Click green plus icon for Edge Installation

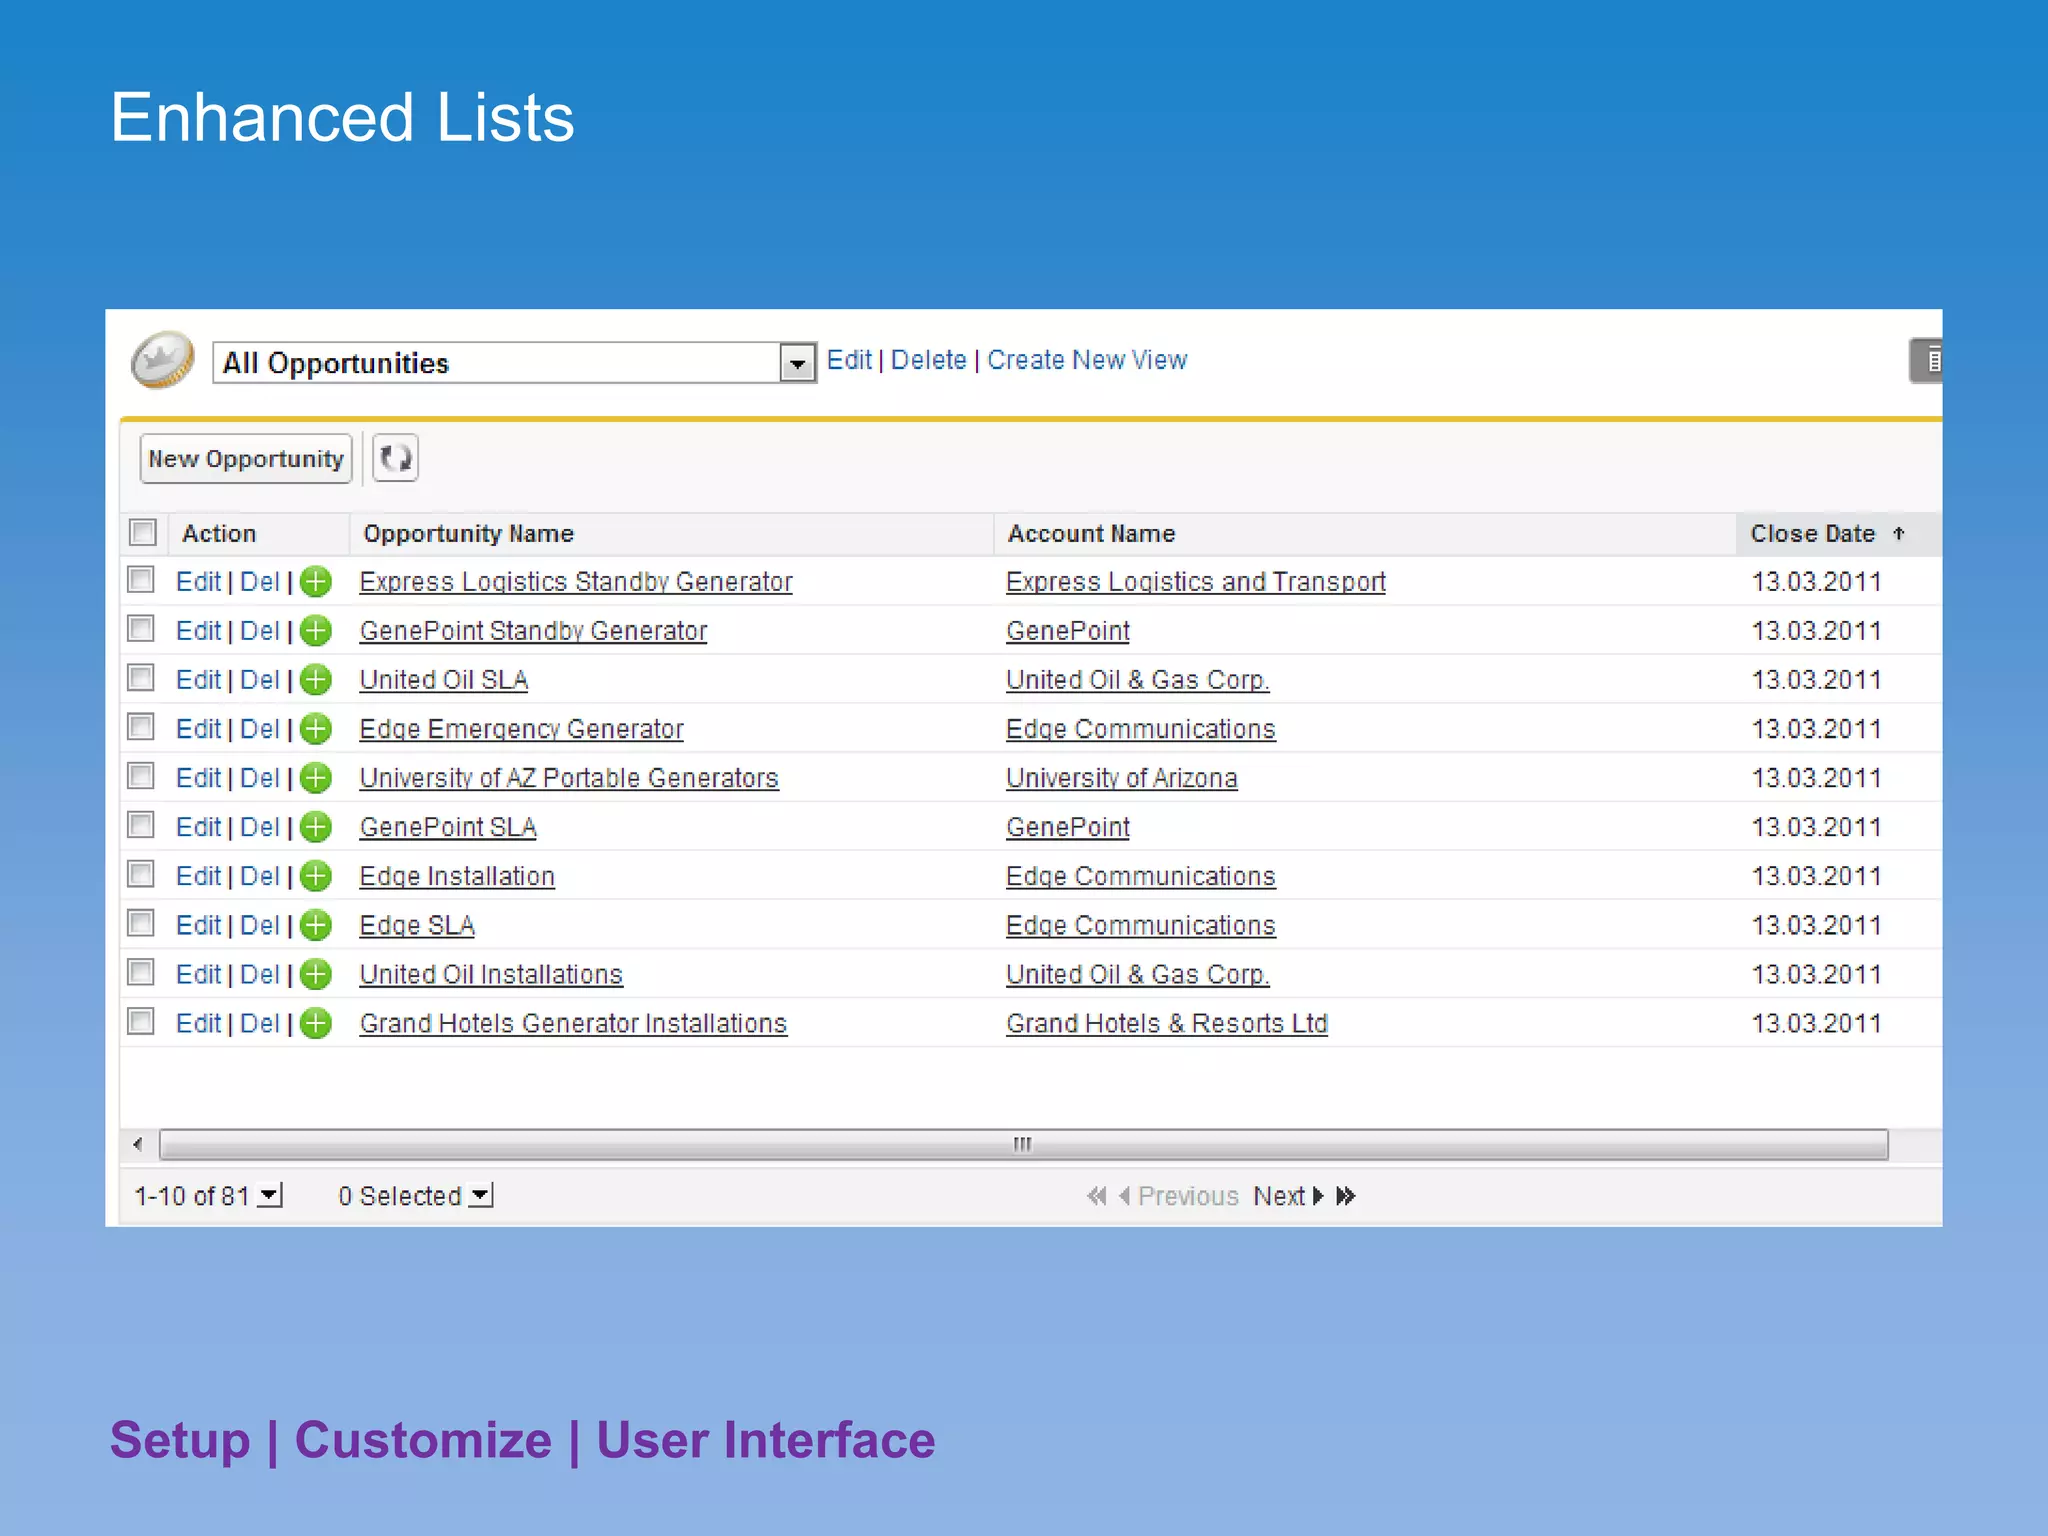[x=316, y=875]
